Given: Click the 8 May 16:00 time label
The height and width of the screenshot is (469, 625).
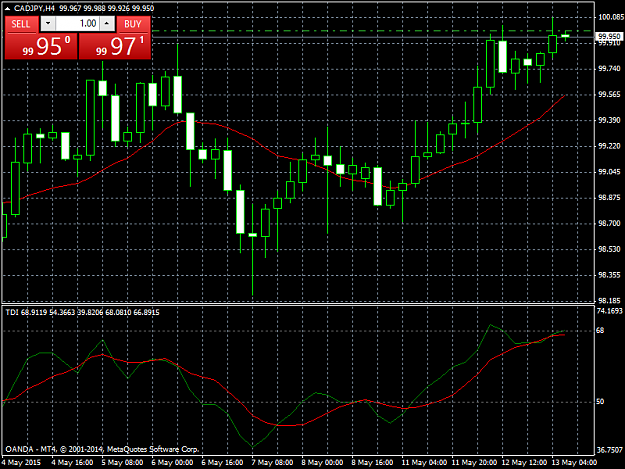Looking at the screenshot, I should pos(372,463).
